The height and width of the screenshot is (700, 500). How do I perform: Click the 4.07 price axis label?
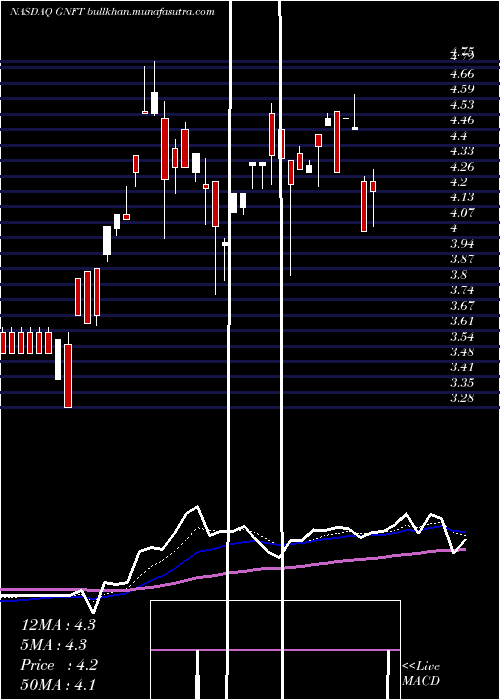pos(462,213)
